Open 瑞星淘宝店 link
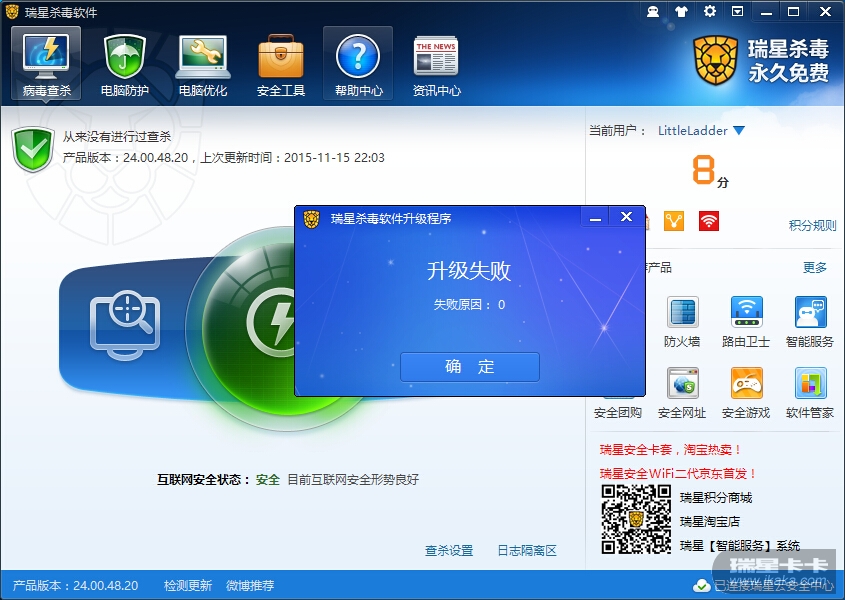Viewport: 845px width, 600px height. coord(710,521)
